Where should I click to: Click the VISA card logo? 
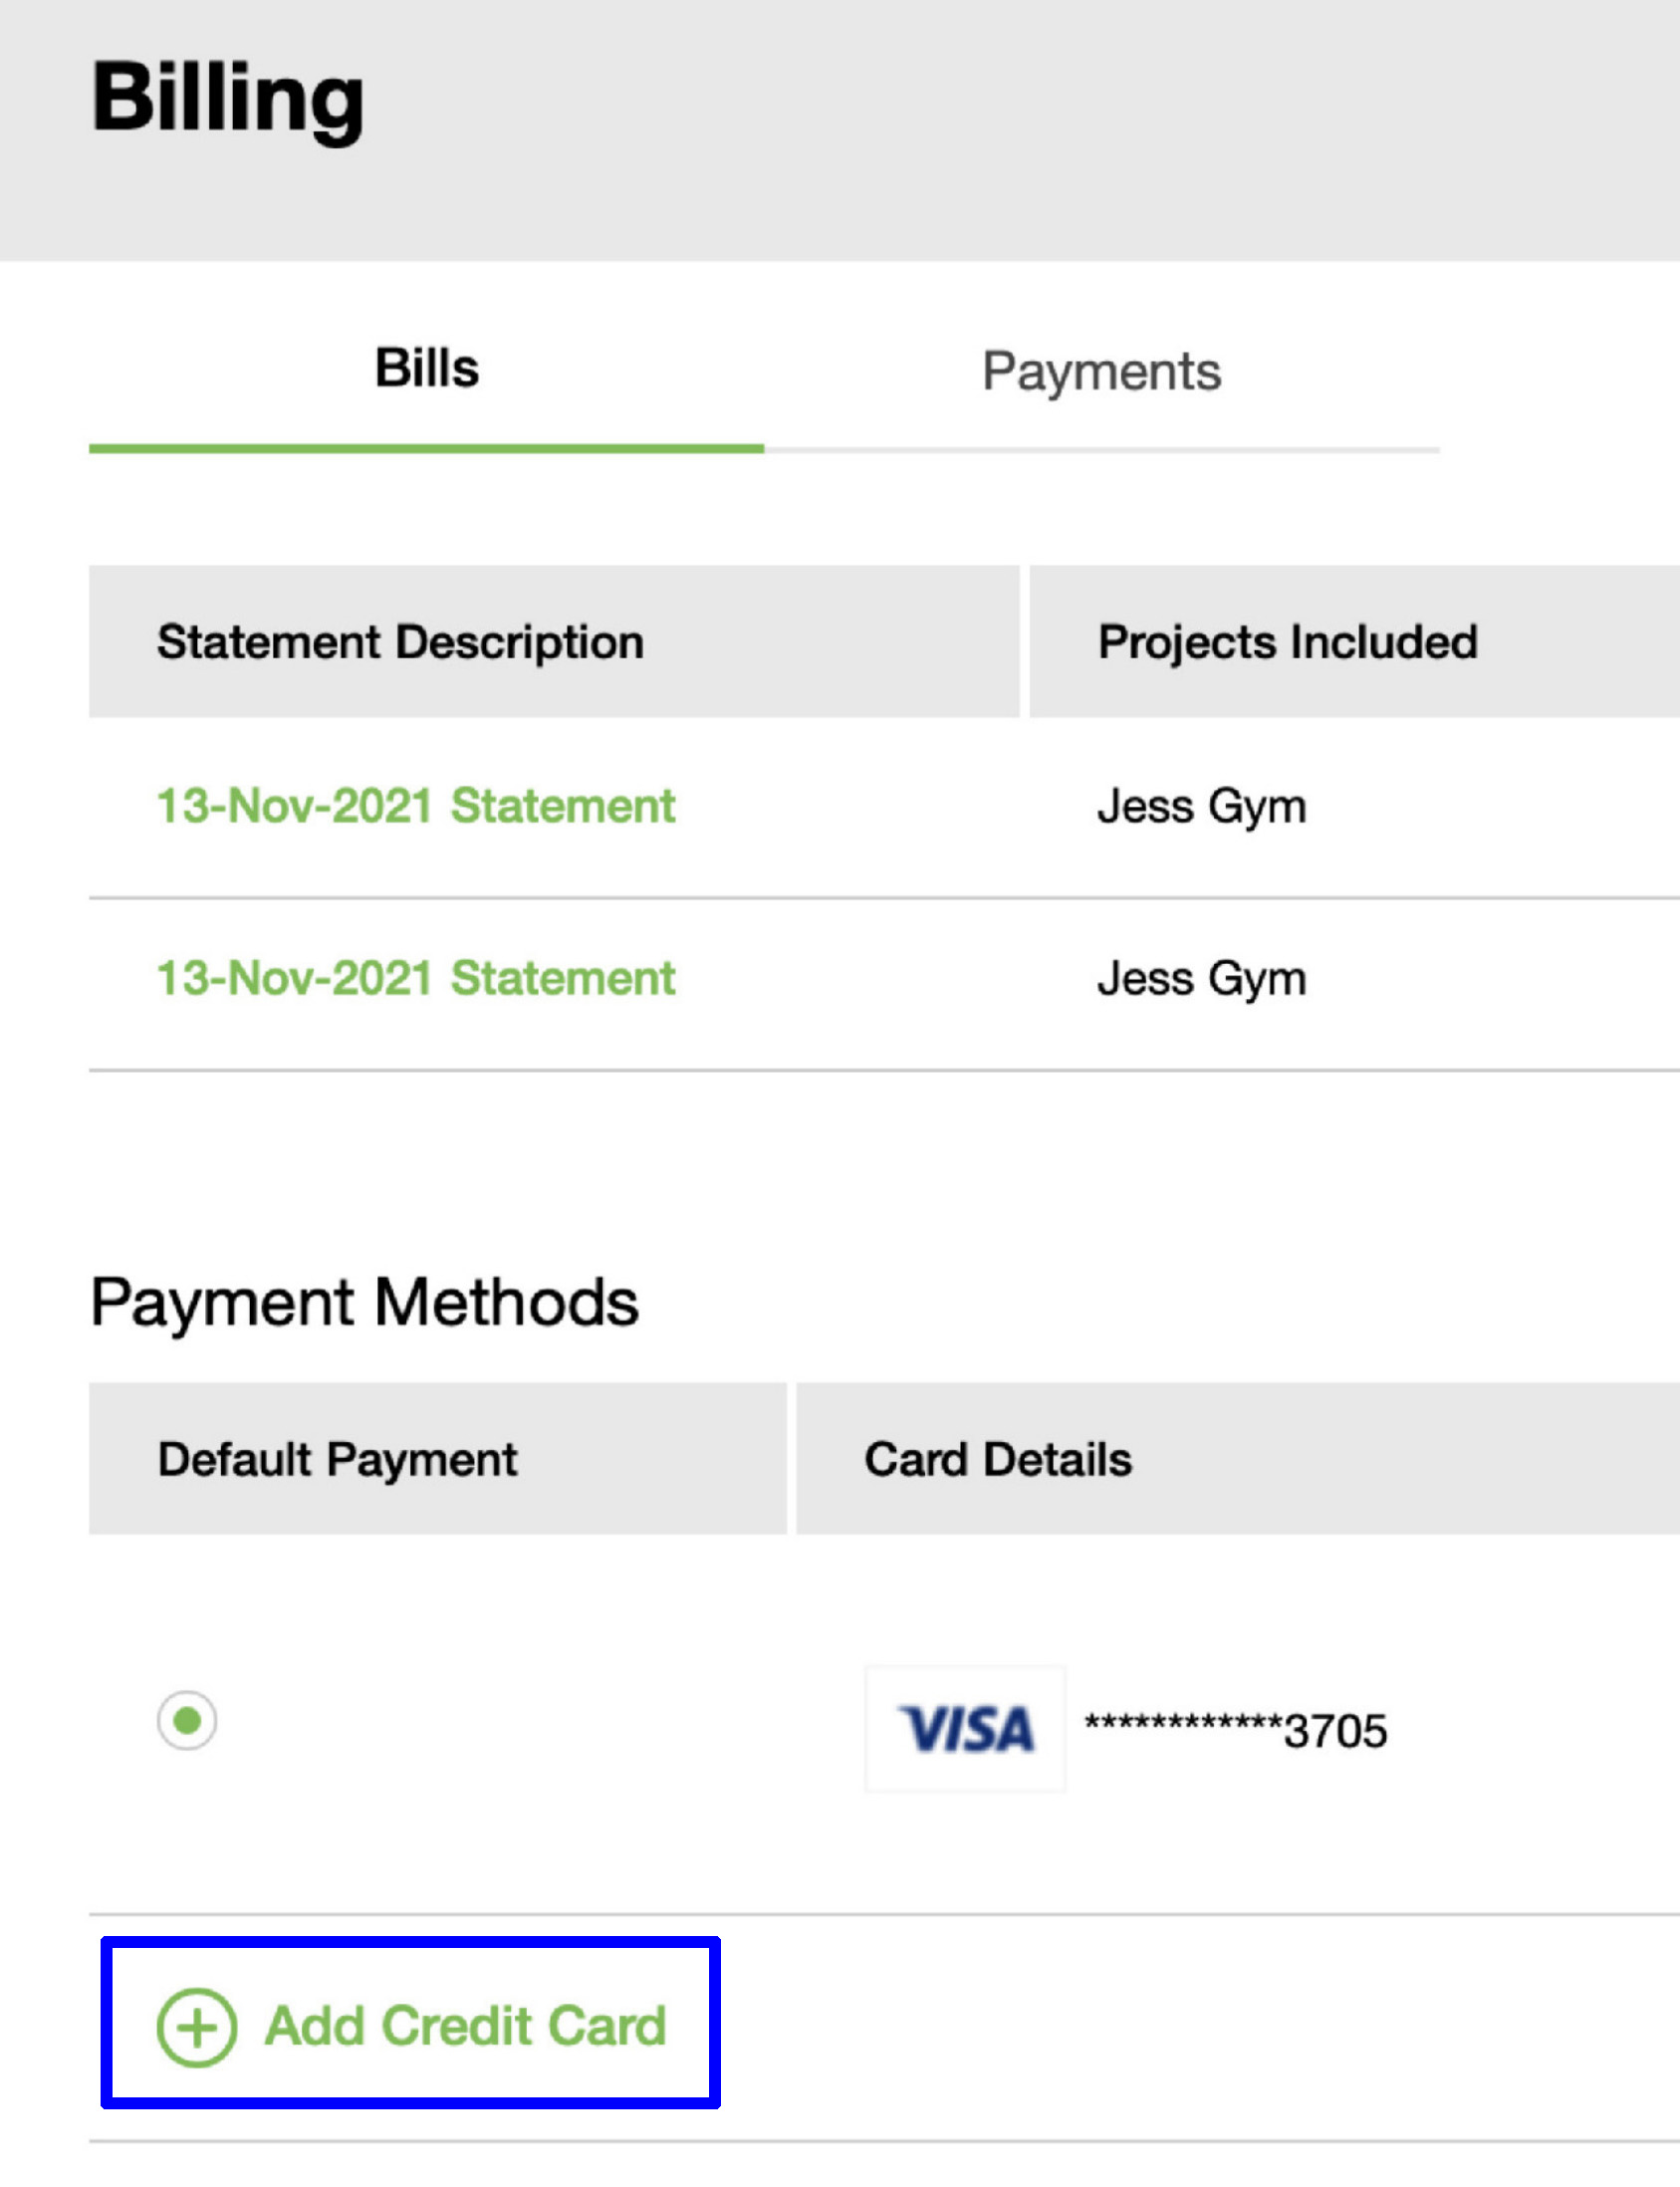[965, 1729]
